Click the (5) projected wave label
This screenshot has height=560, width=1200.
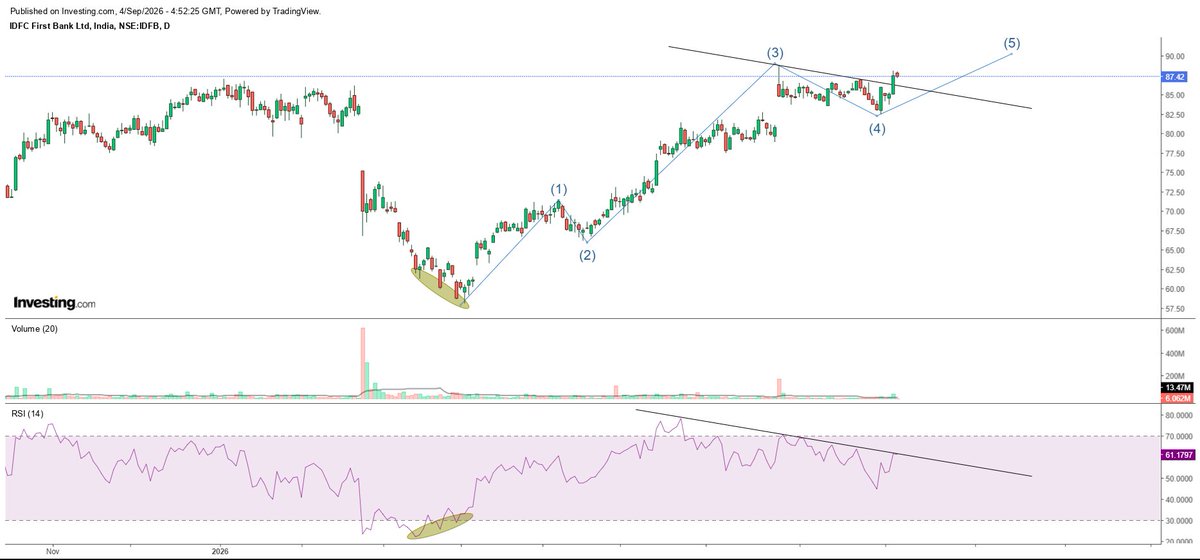coord(1012,43)
